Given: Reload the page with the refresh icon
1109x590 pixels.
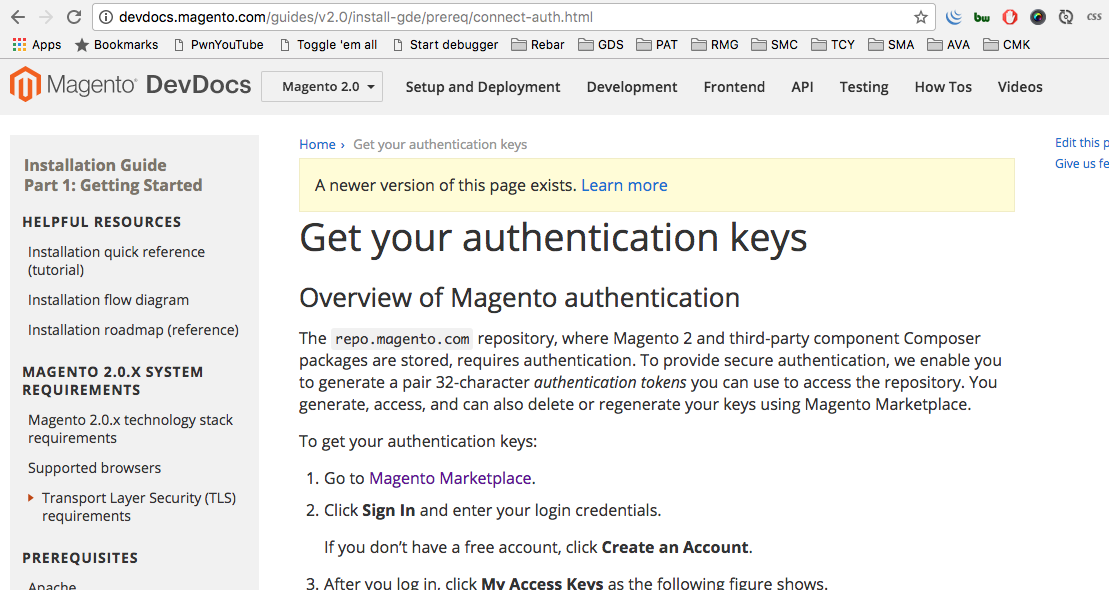Looking at the screenshot, I should 74,17.
